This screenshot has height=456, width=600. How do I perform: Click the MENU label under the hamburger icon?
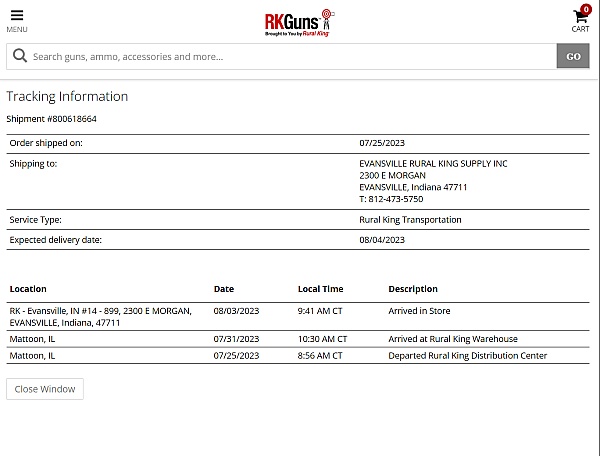tap(17, 30)
